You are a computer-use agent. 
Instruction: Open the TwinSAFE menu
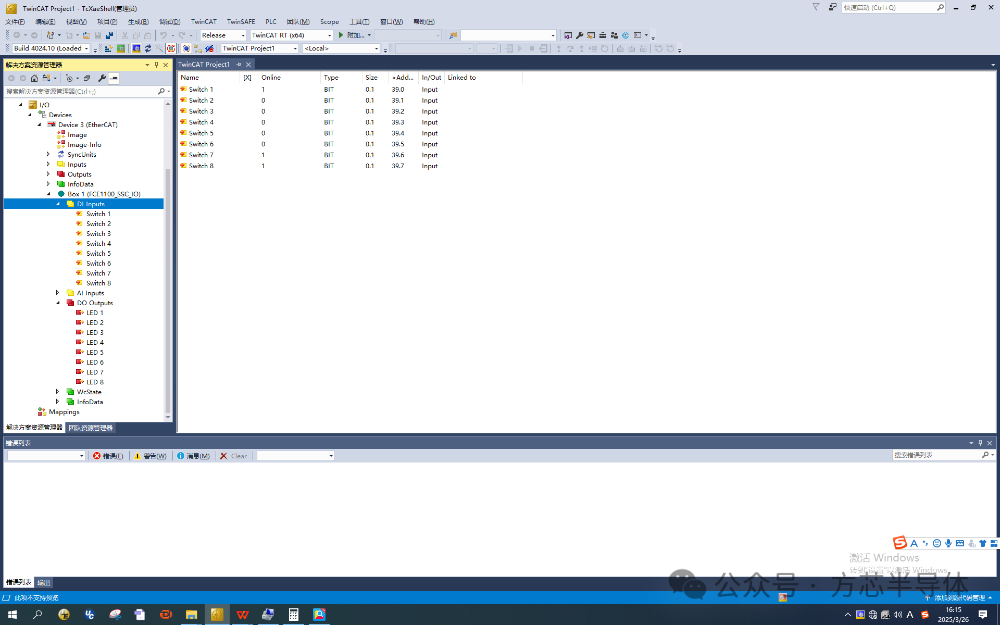tap(240, 22)
